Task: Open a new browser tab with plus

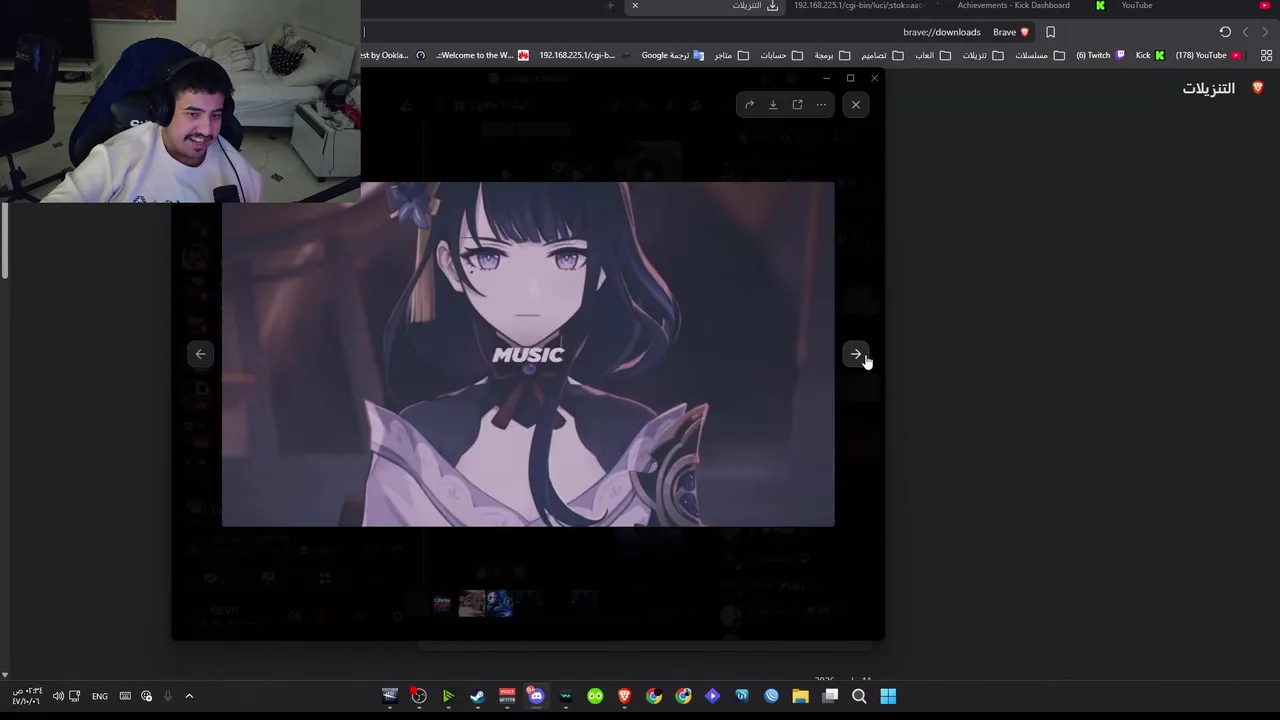Action: click(x=610, y=6)
